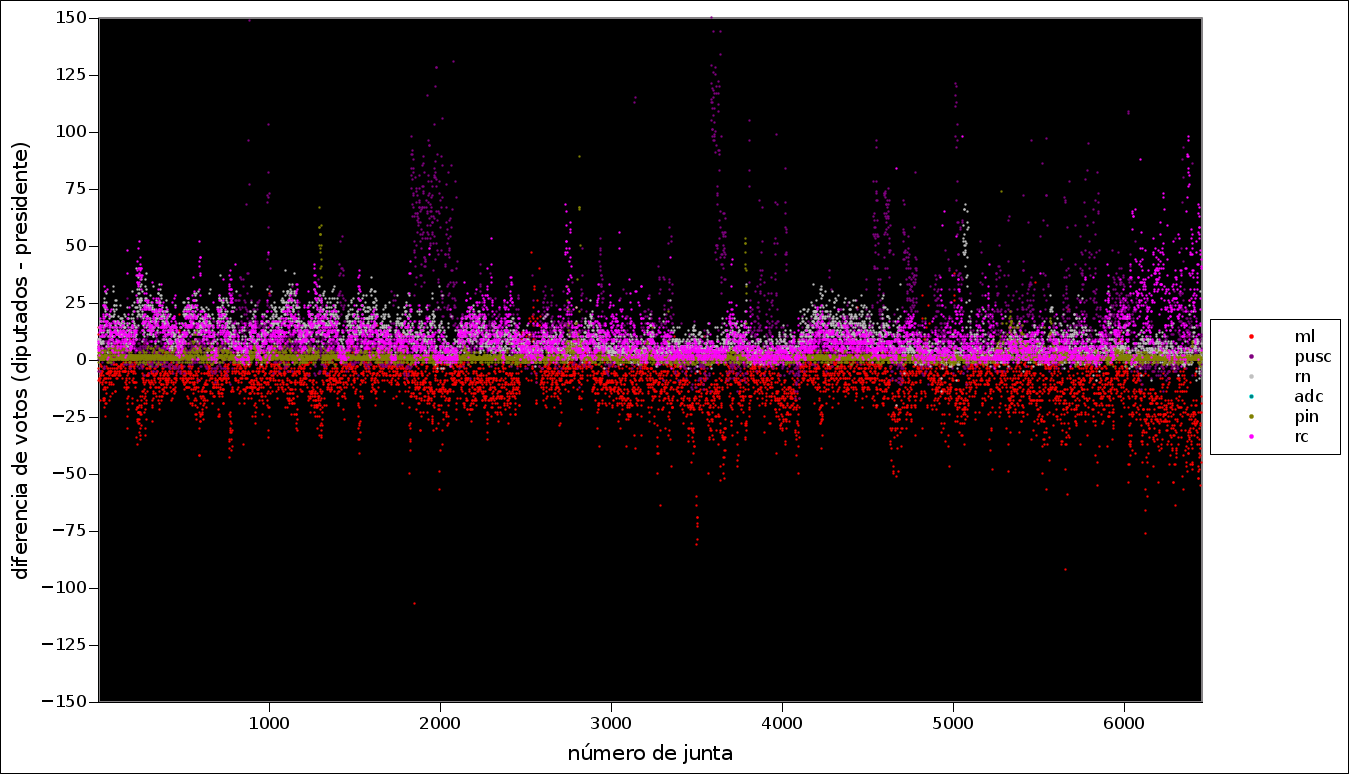Click the 6000 tick label on x-axis

click(1124, 721)
